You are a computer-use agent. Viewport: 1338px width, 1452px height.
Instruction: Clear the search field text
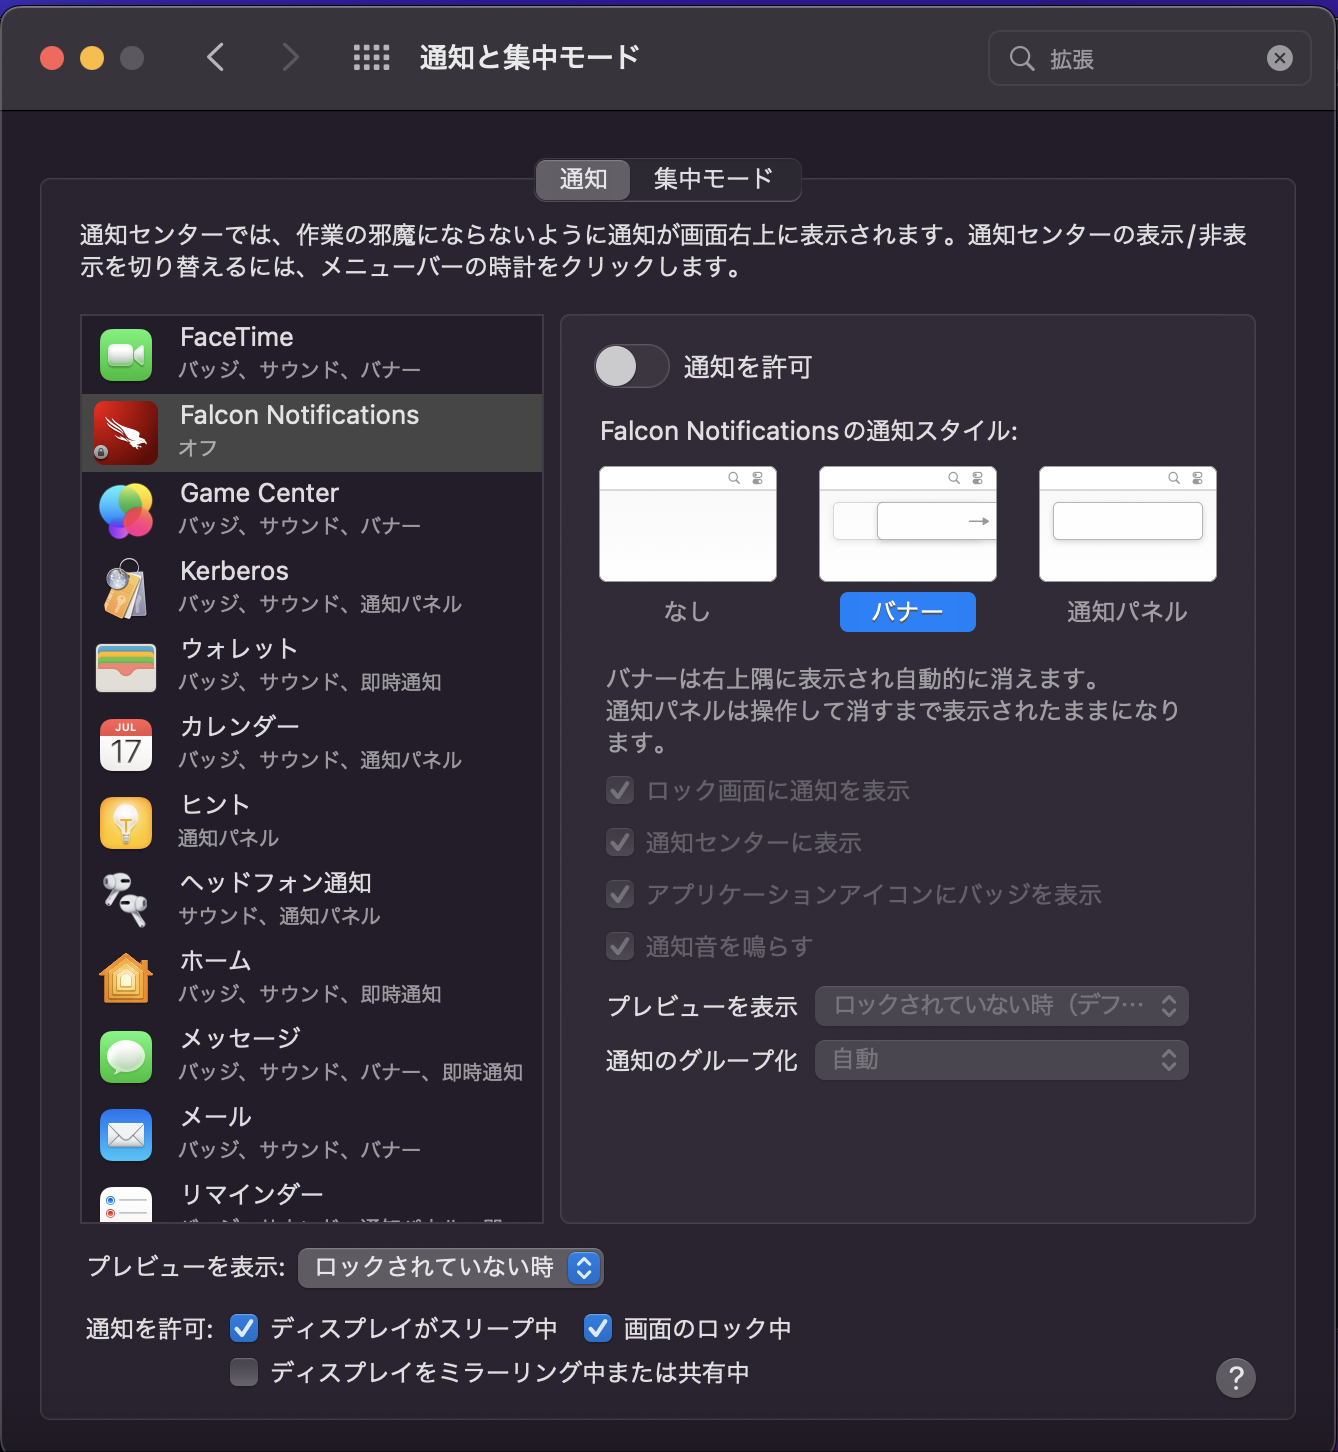pos(1280,58)
